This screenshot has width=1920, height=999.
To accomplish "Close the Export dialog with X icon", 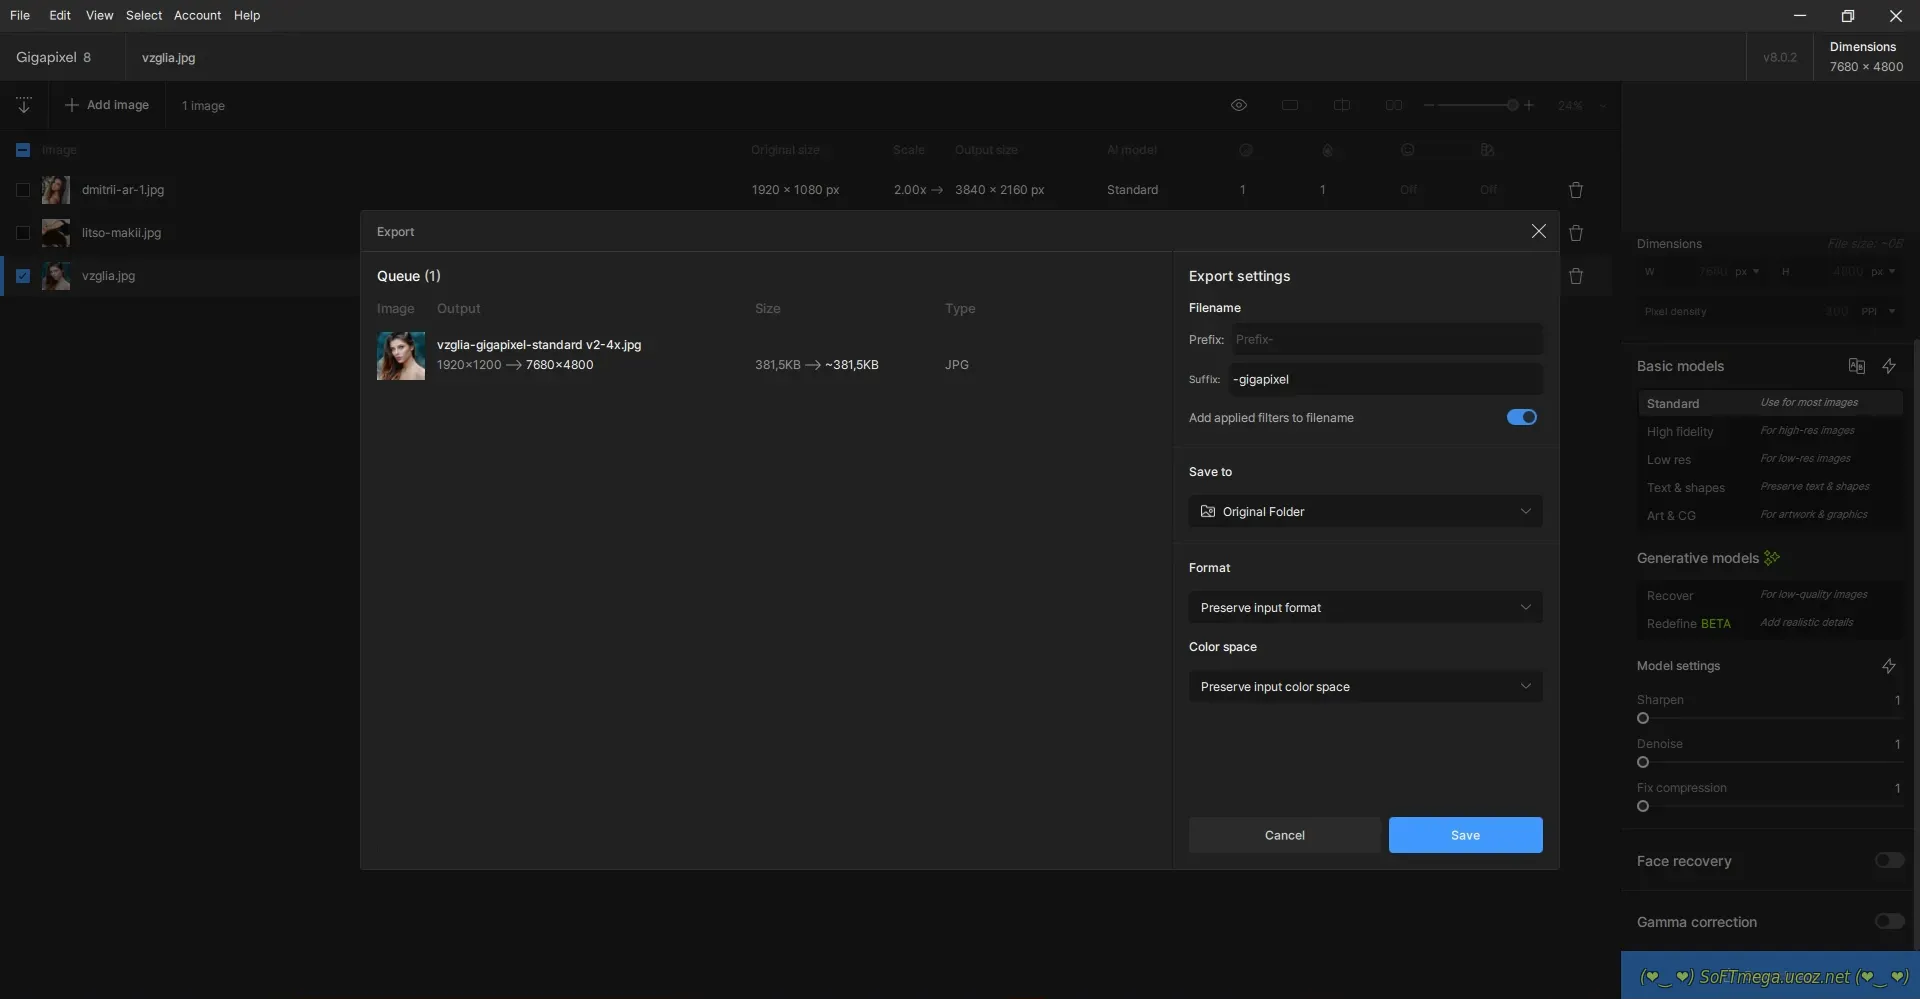I will (1538, 231).
